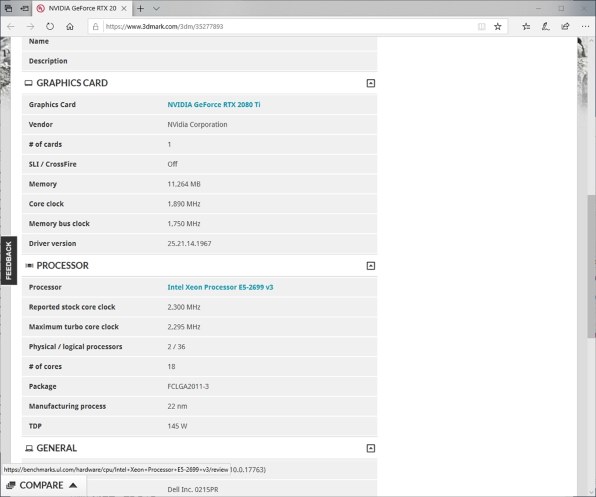Open reading view icon
596x497 pixels.
coord(482,27)
